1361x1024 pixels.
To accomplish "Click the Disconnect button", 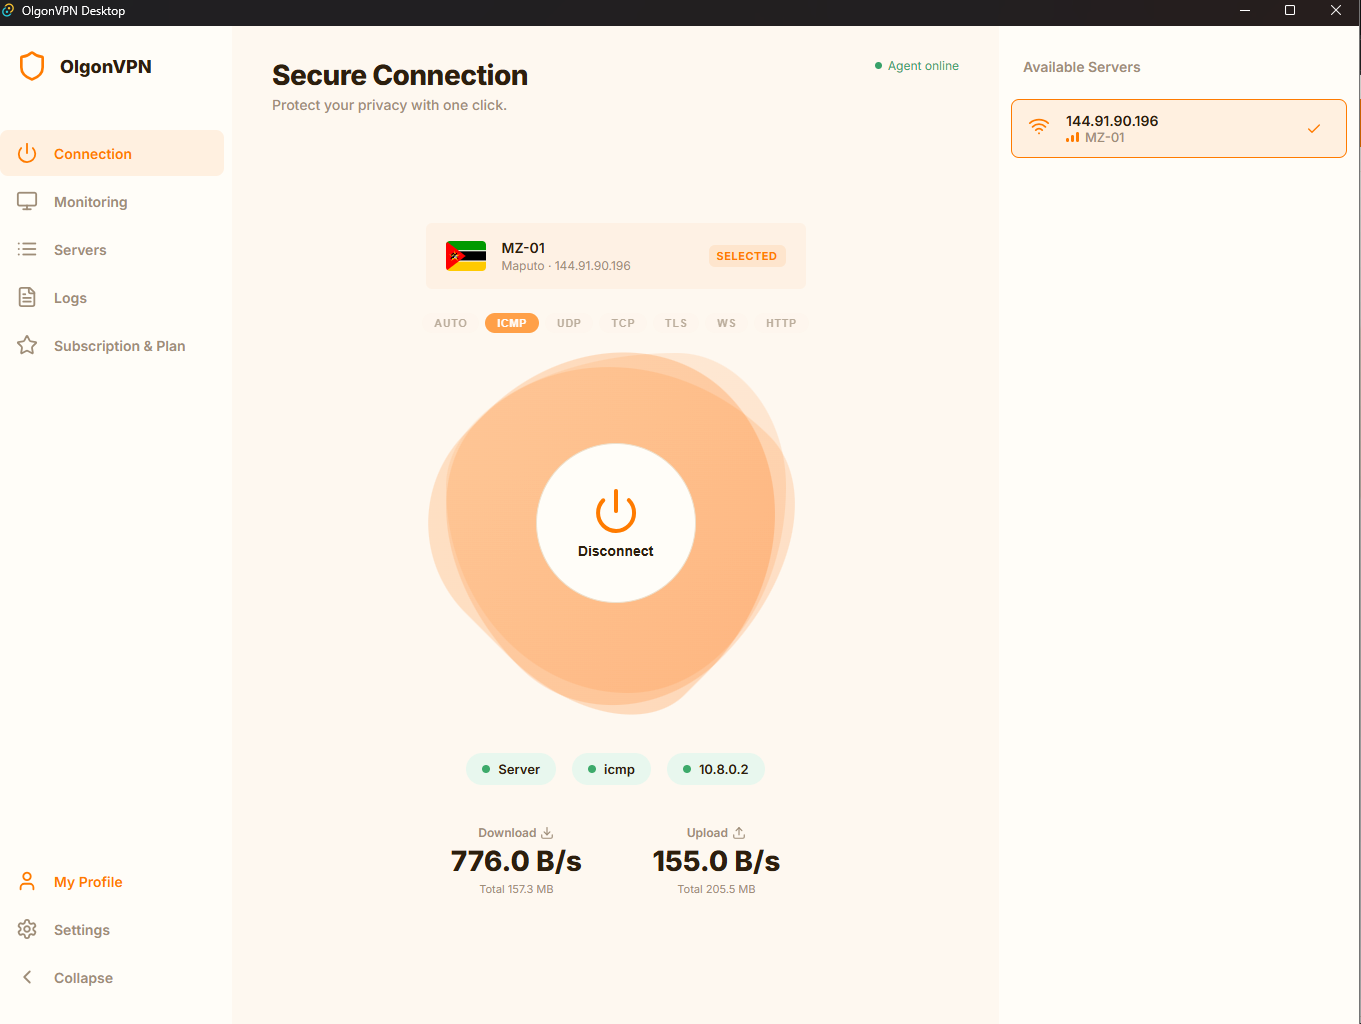I will pos(616,523).
